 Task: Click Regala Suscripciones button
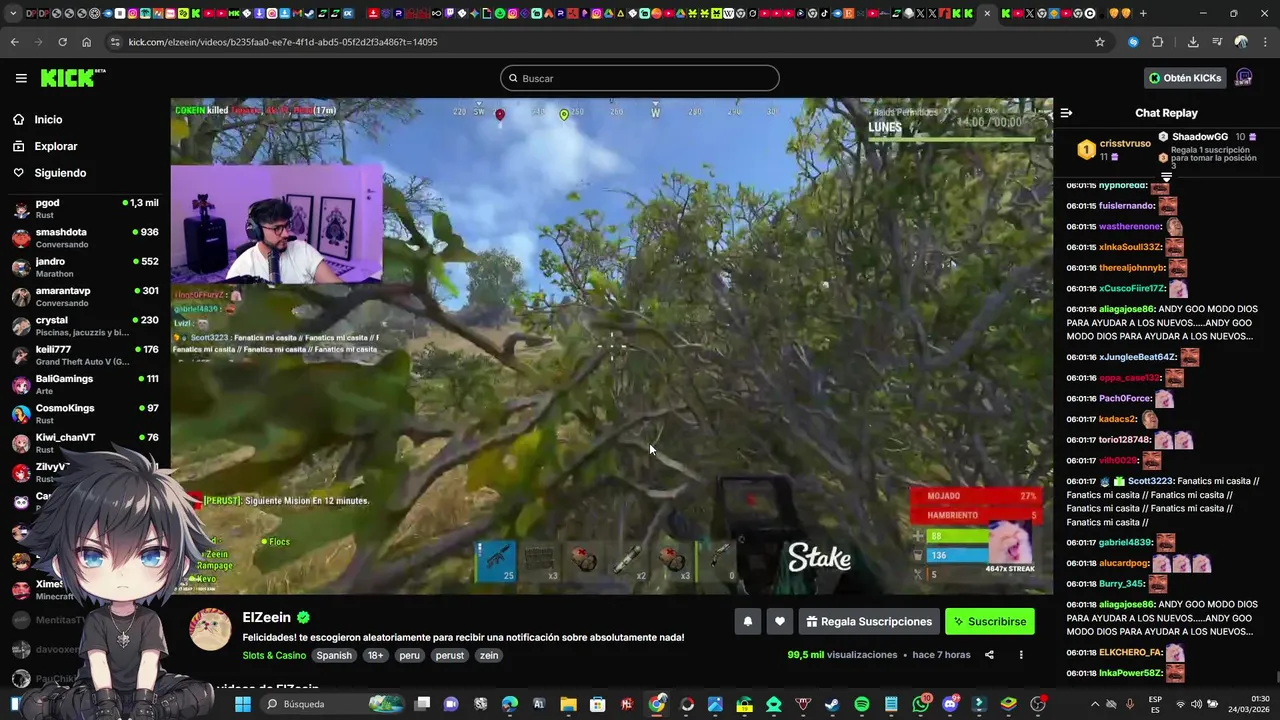point(869,622)
